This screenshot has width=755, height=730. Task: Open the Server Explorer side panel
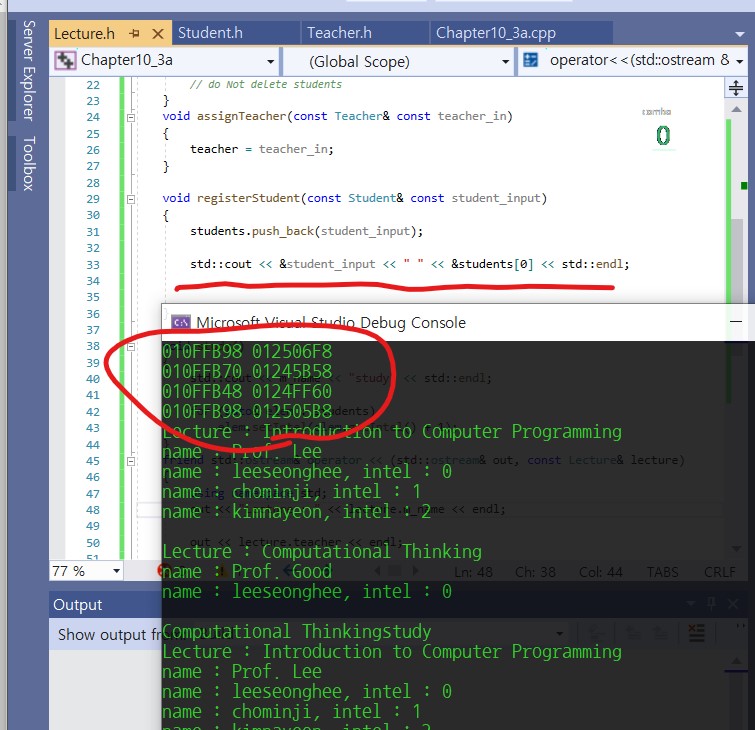28,70
